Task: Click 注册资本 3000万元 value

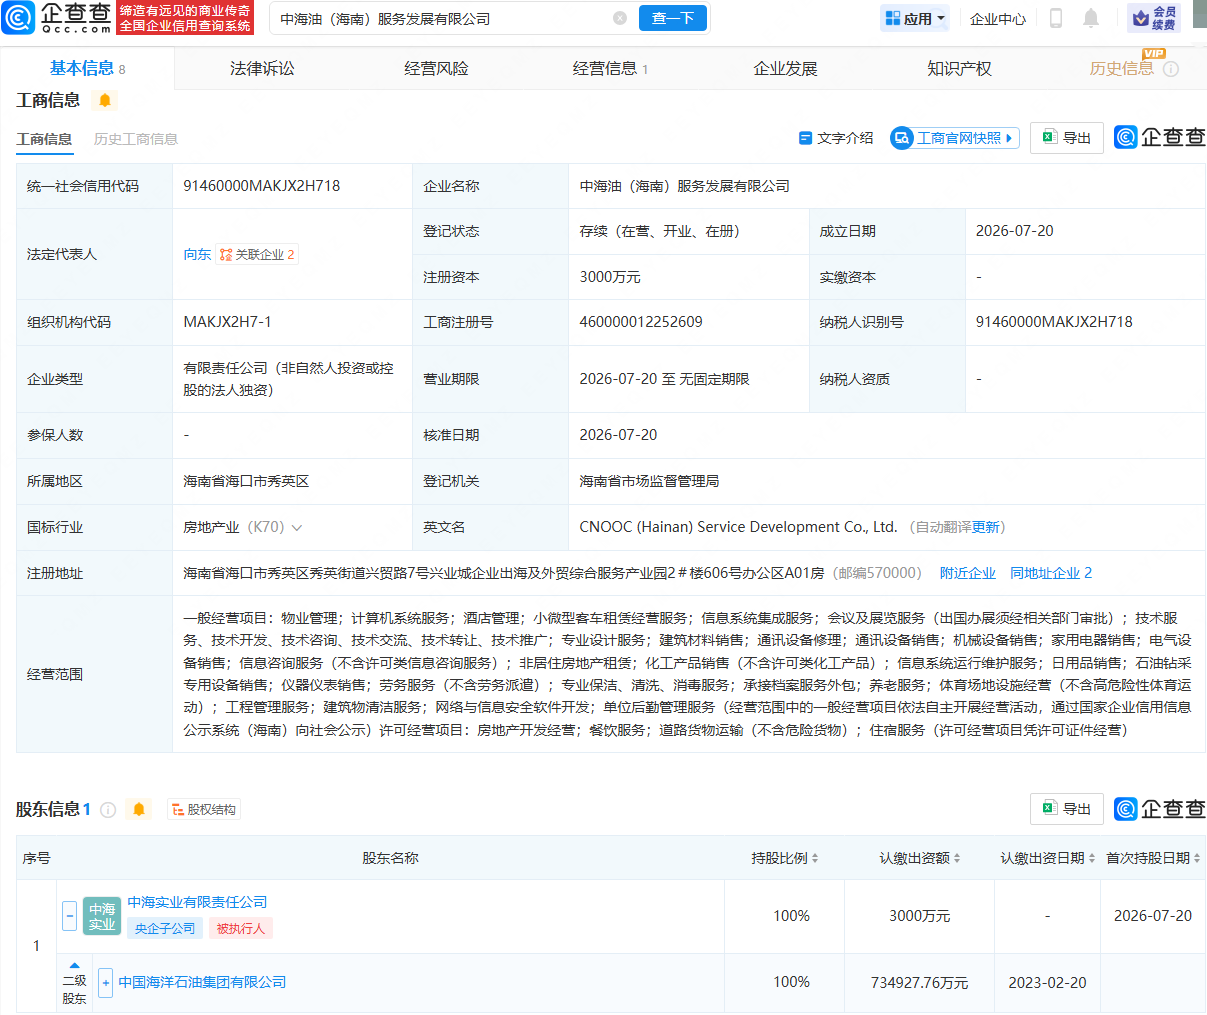Action: click(x=610, y=277)
